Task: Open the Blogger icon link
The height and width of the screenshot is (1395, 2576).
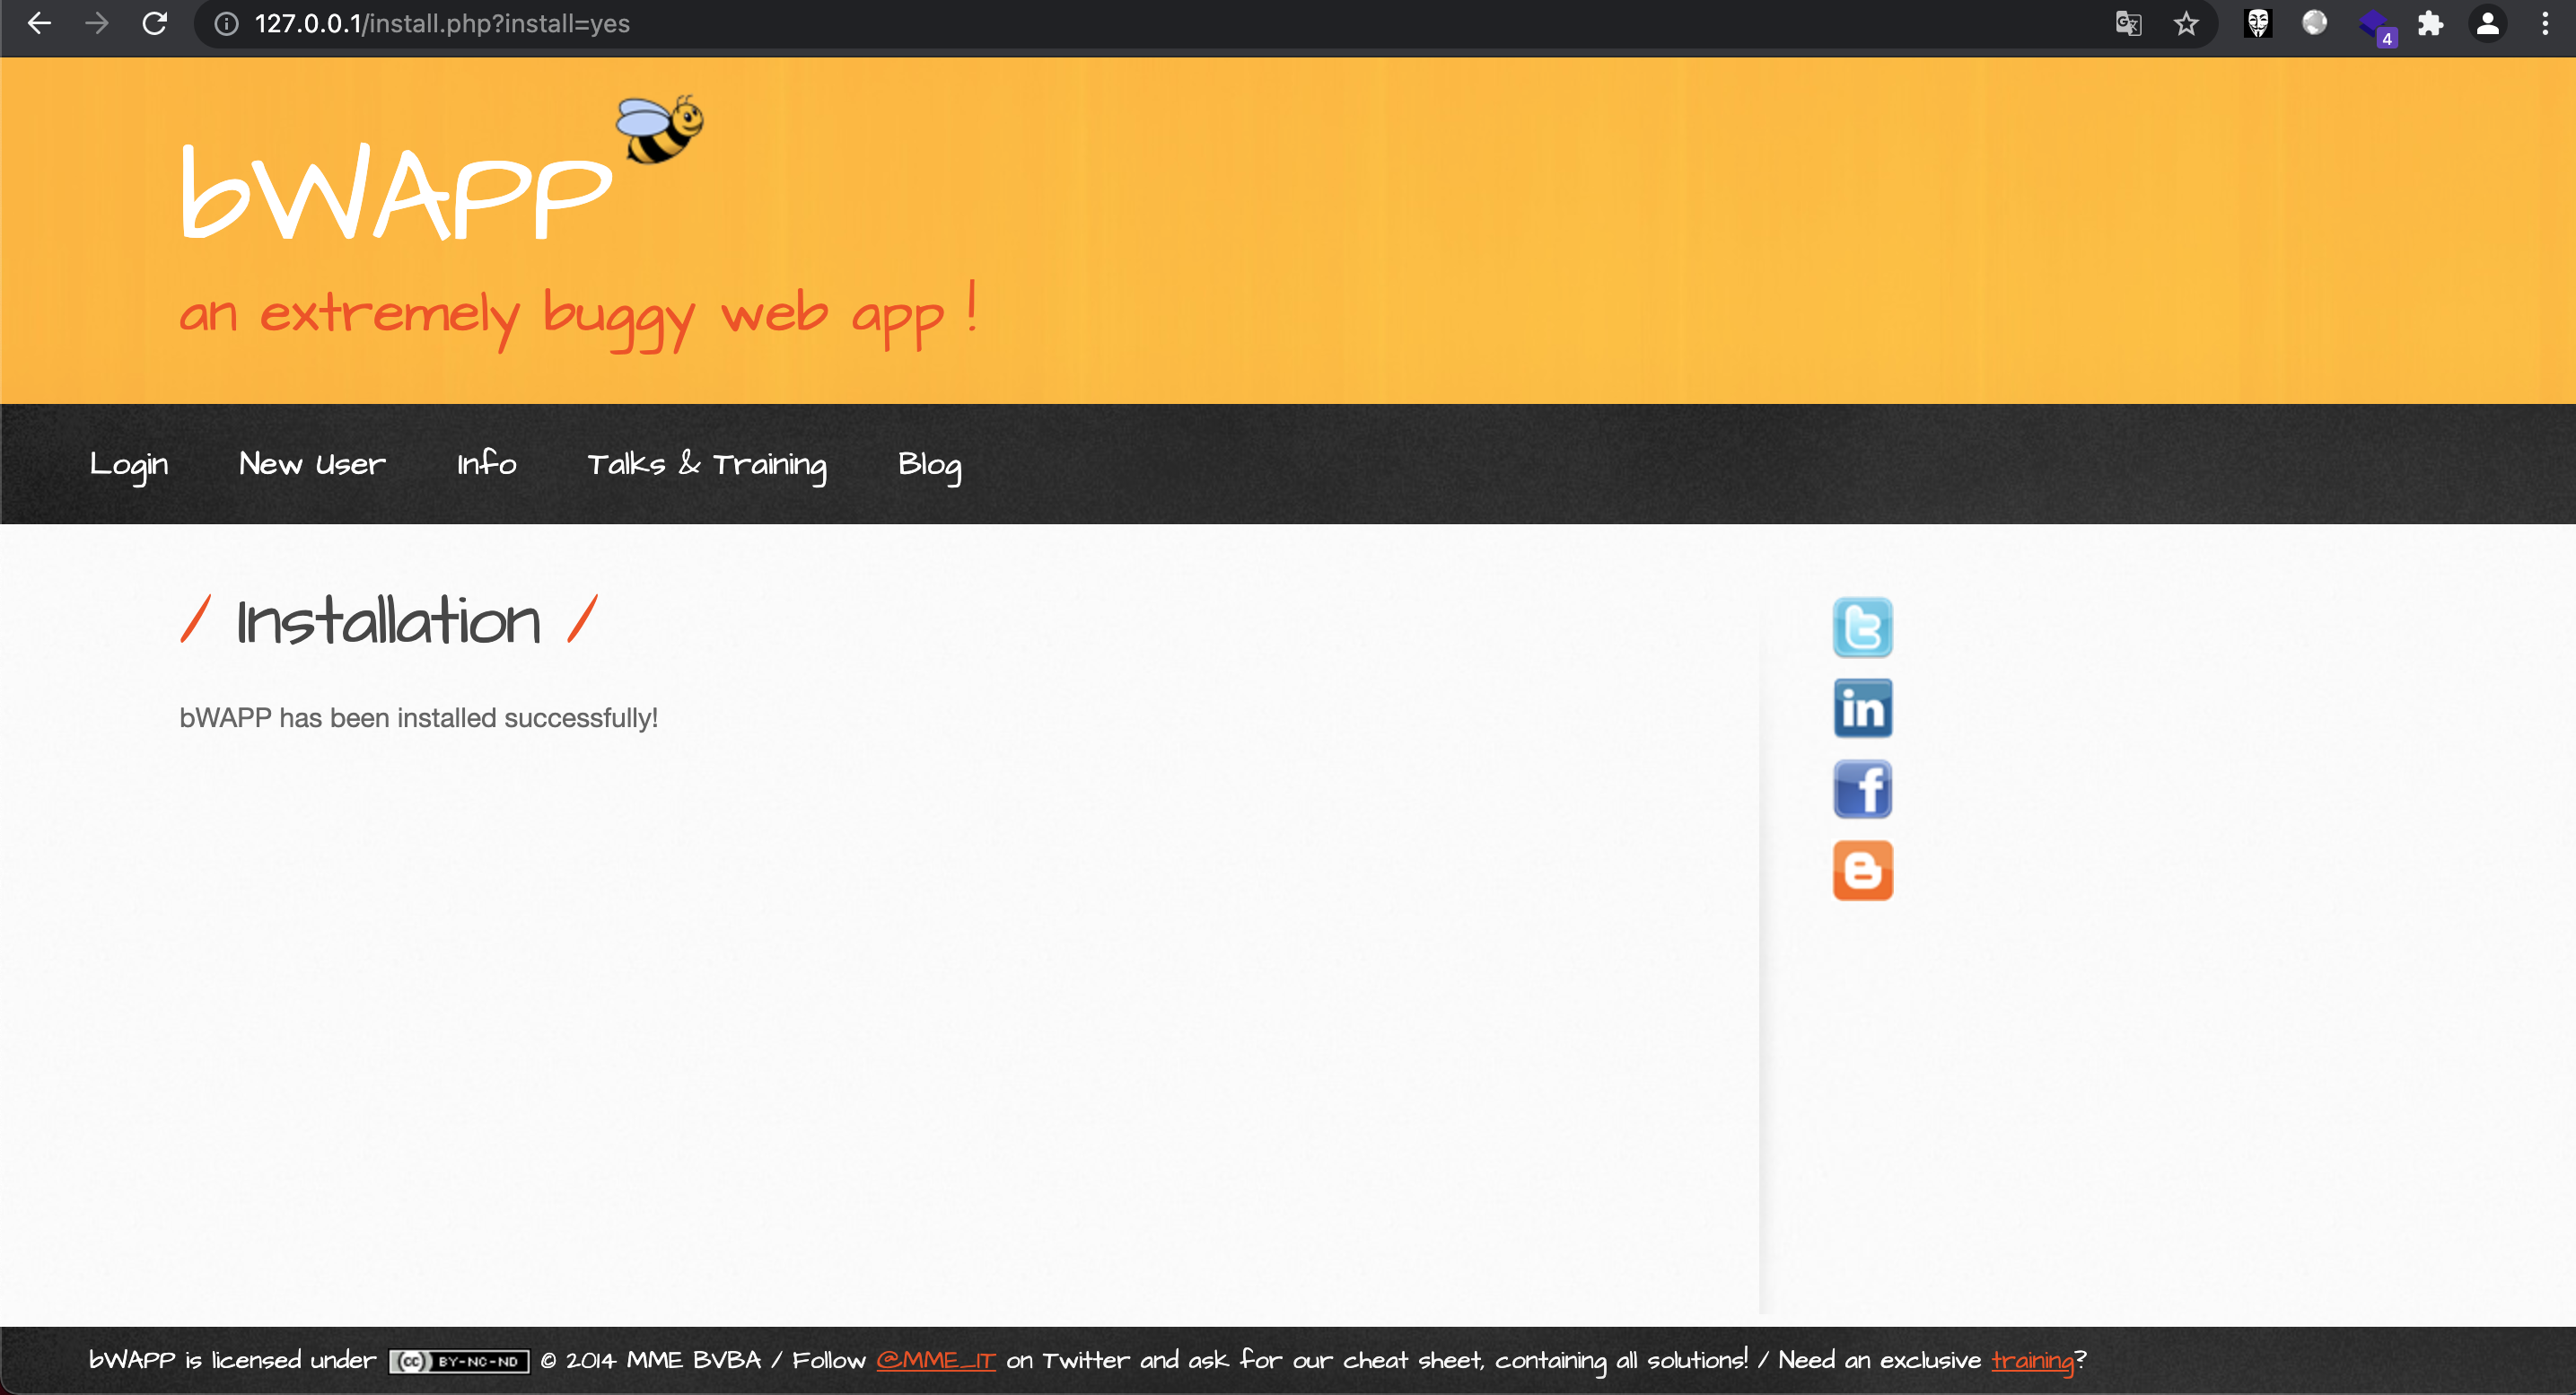Action: 1862,870
